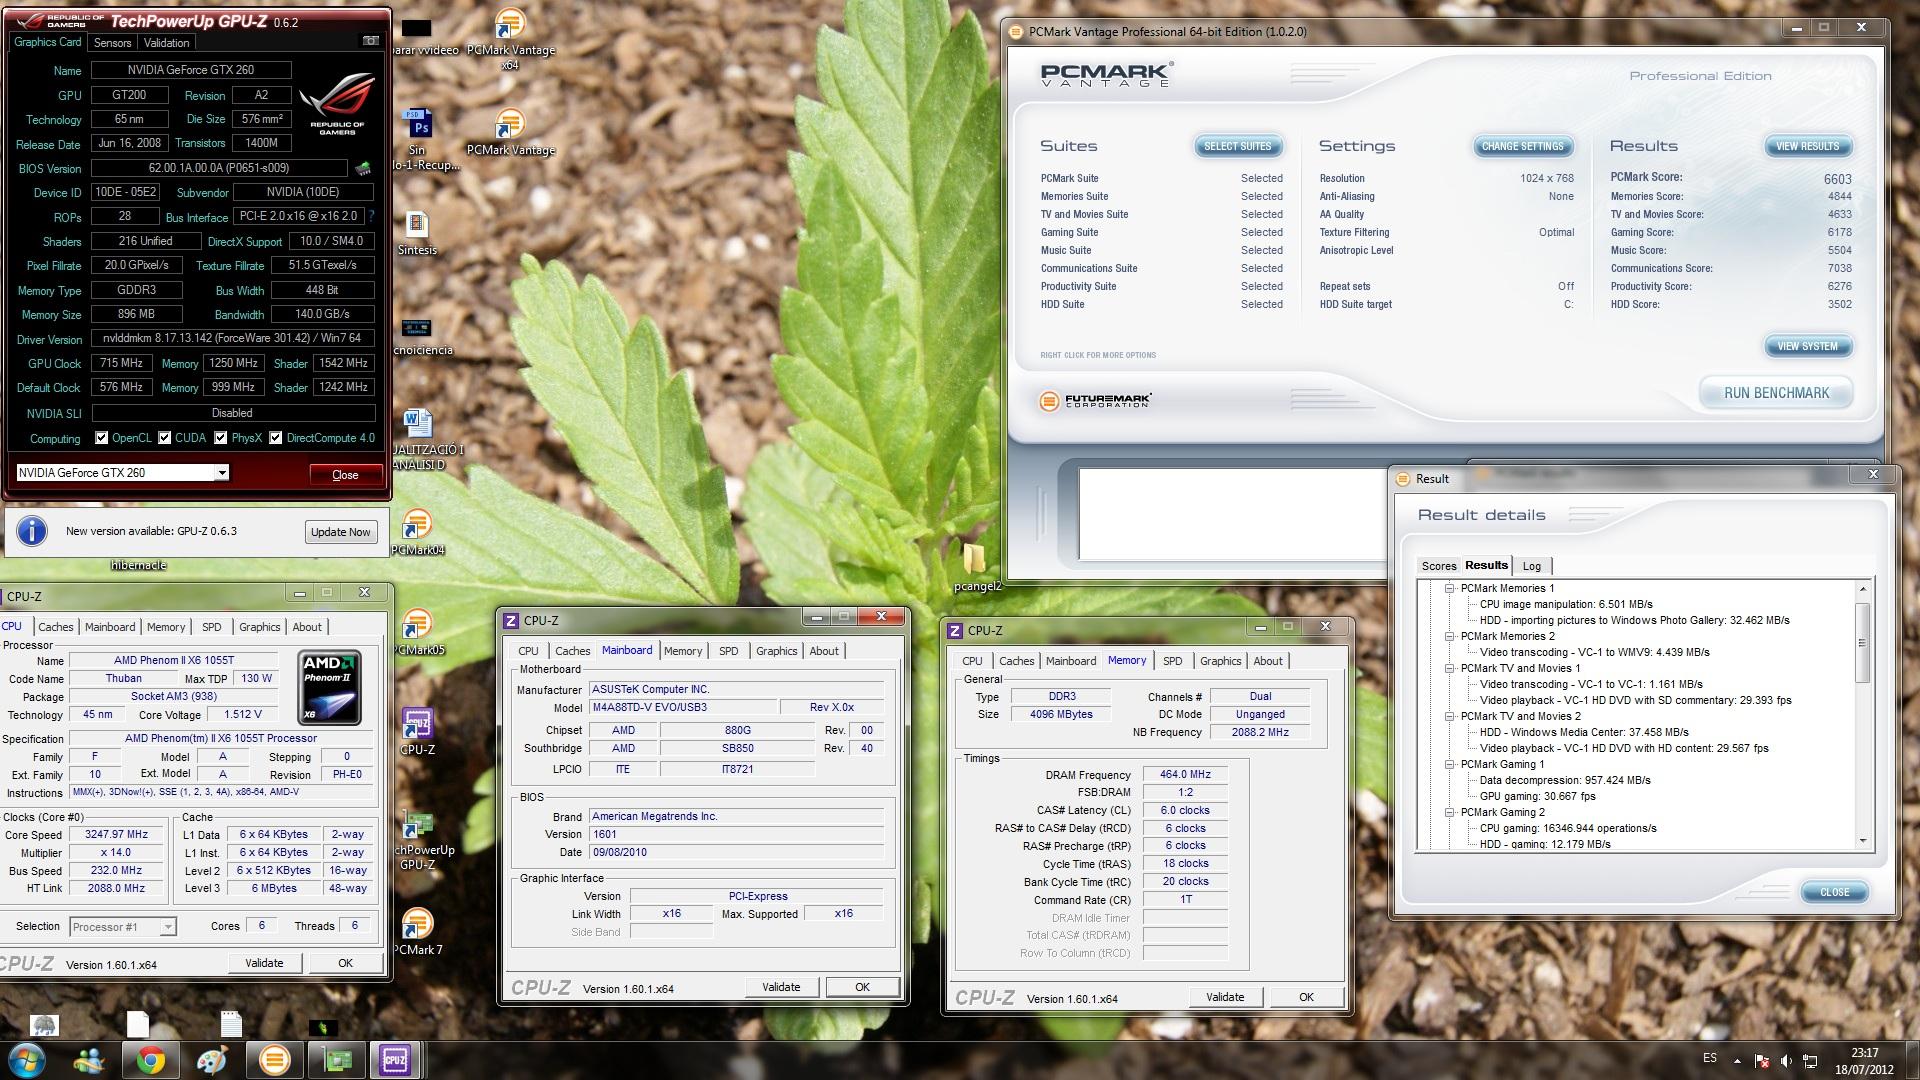Collapse the PCMark Gaming 2 tree node

click(1448, 812)
